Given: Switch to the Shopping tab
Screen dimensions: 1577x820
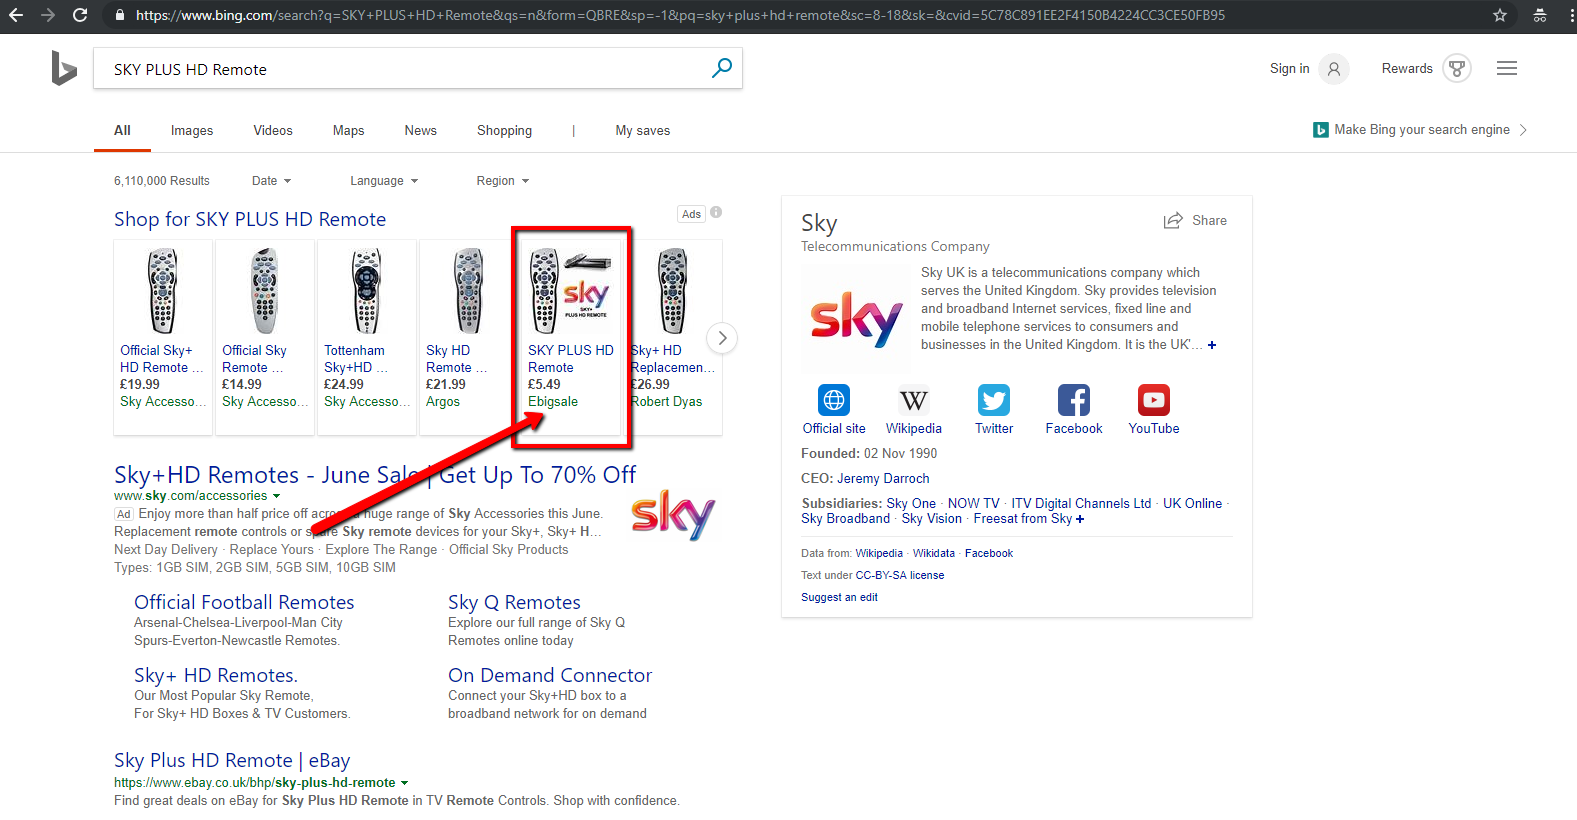Looking at the screenshot, I should 504,131.
